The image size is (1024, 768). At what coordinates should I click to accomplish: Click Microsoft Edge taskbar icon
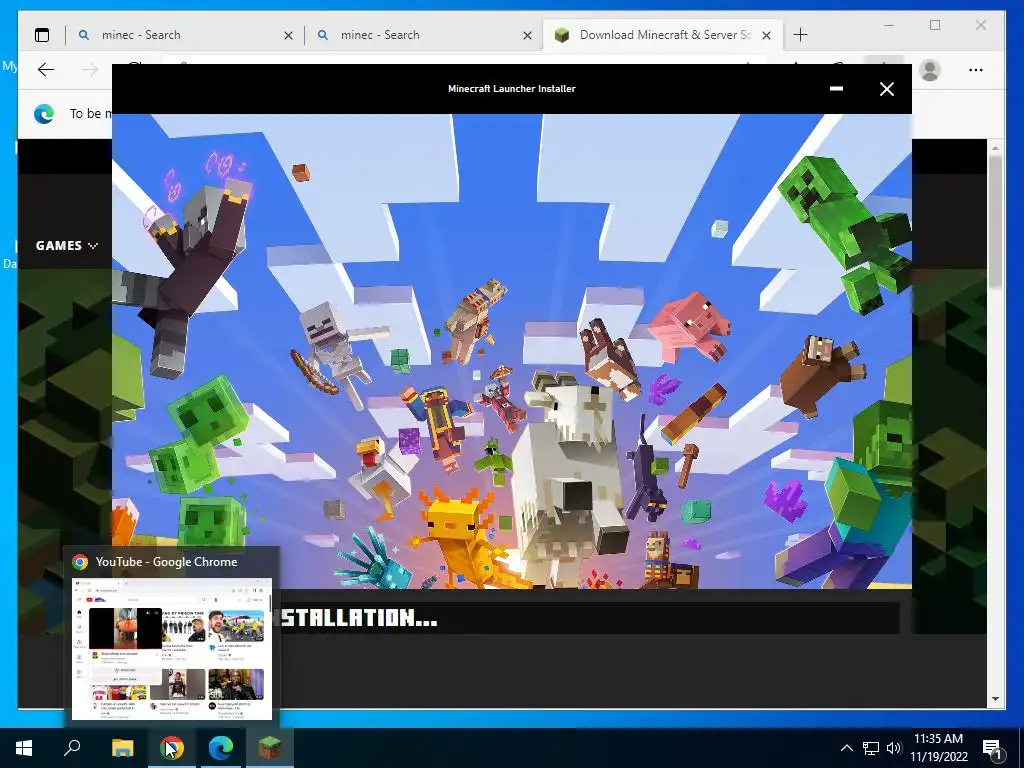point(221,748)
